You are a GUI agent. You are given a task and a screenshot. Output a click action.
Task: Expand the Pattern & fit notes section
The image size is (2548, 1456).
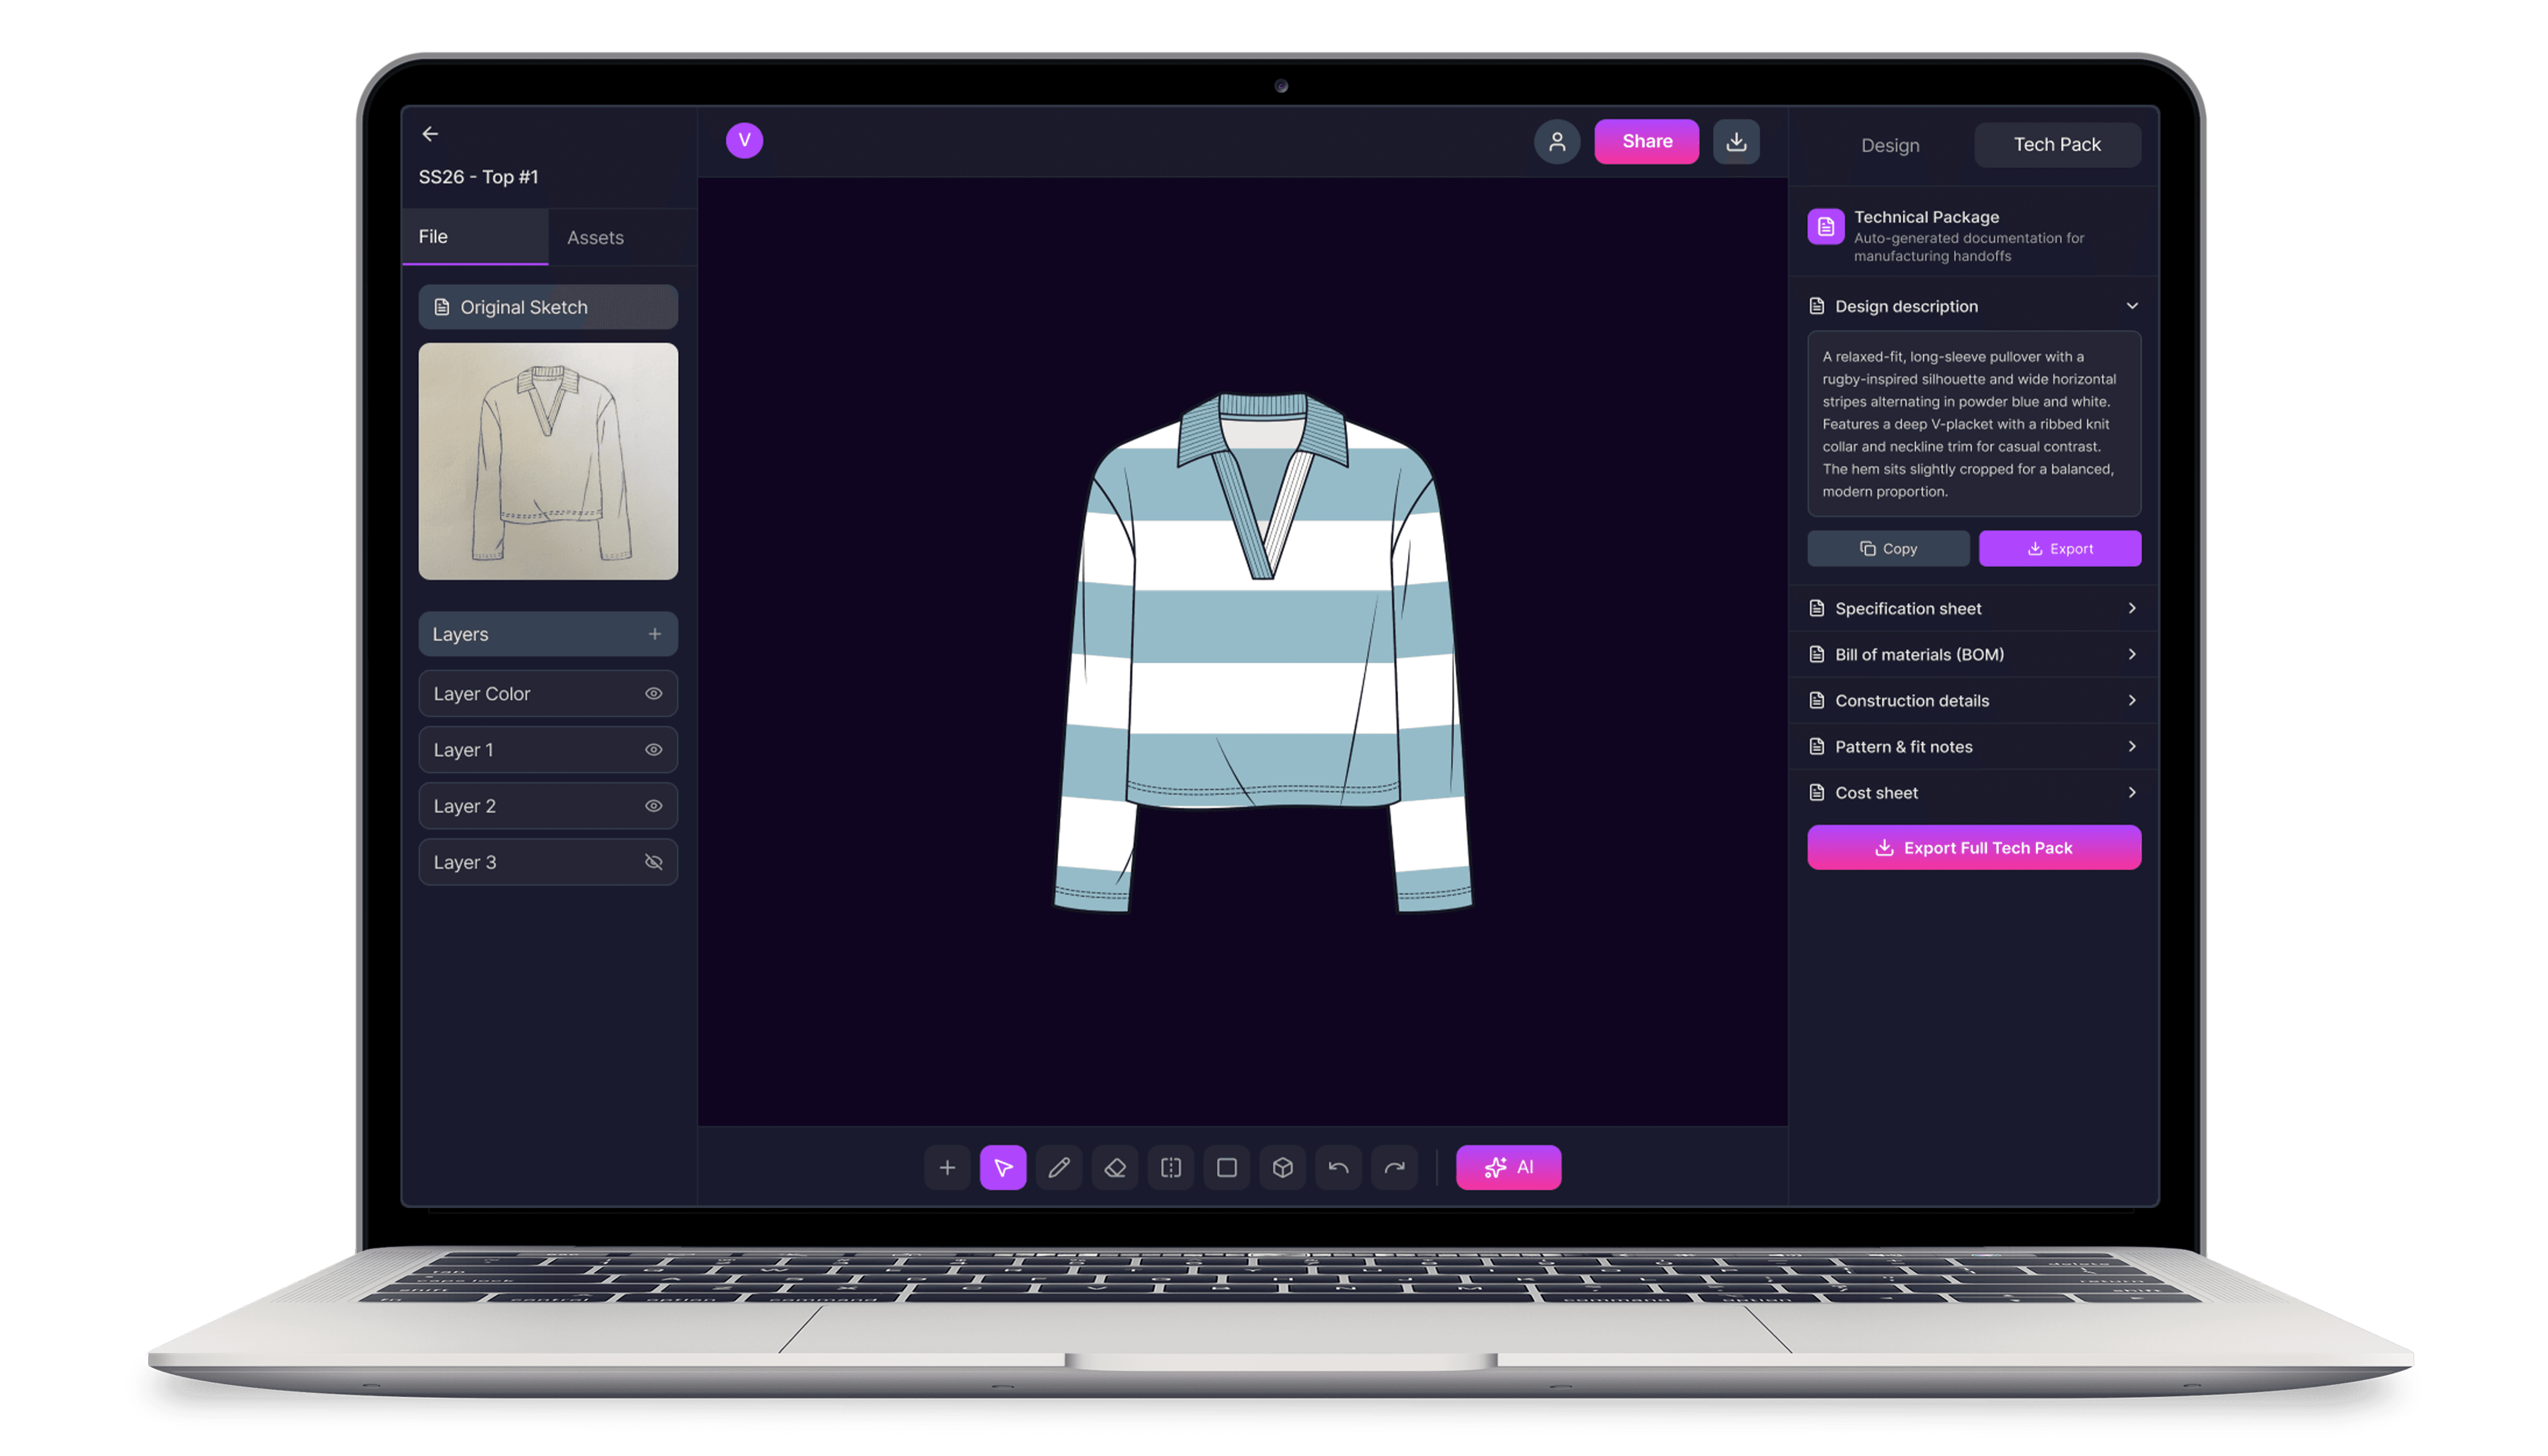click(2131, 746)
